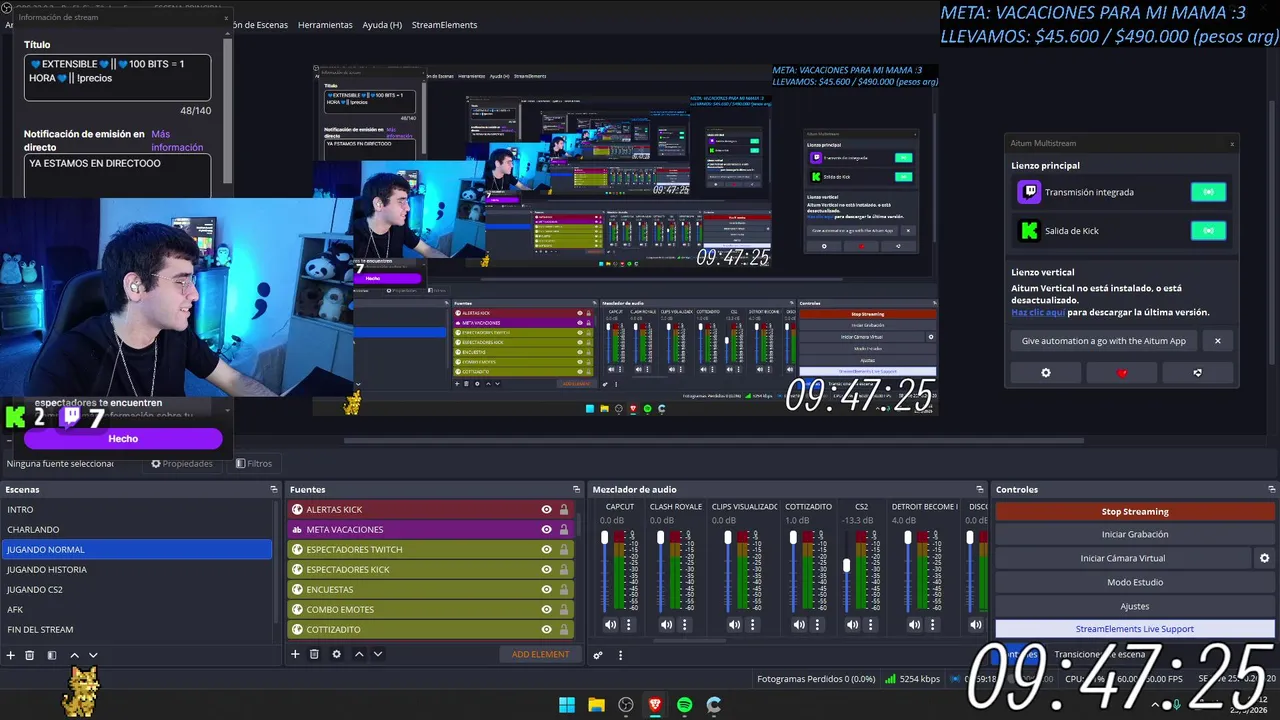1280x720 pixels.
Task: Move the selected scene up
Action: pyautogui.click(x=74, y=655)
